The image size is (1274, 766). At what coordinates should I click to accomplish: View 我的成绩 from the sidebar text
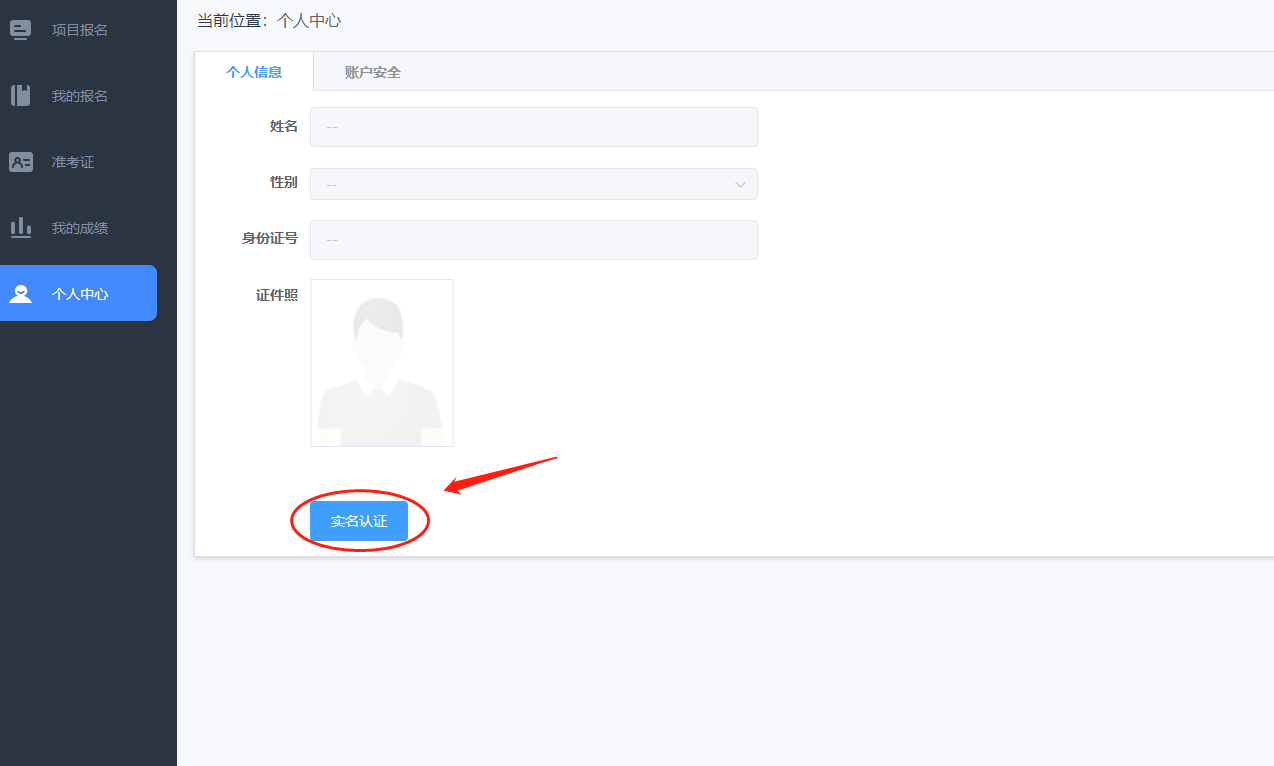[80, 228]
